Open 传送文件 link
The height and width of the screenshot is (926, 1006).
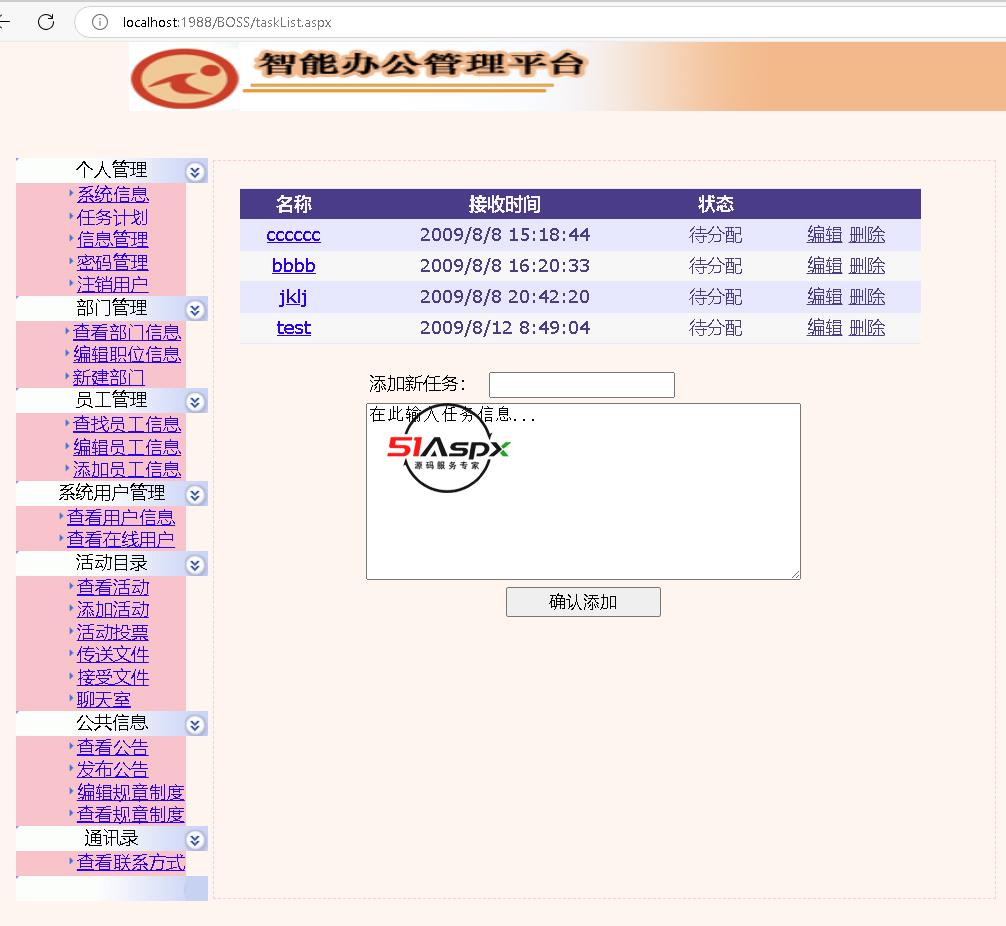(113, 655)
